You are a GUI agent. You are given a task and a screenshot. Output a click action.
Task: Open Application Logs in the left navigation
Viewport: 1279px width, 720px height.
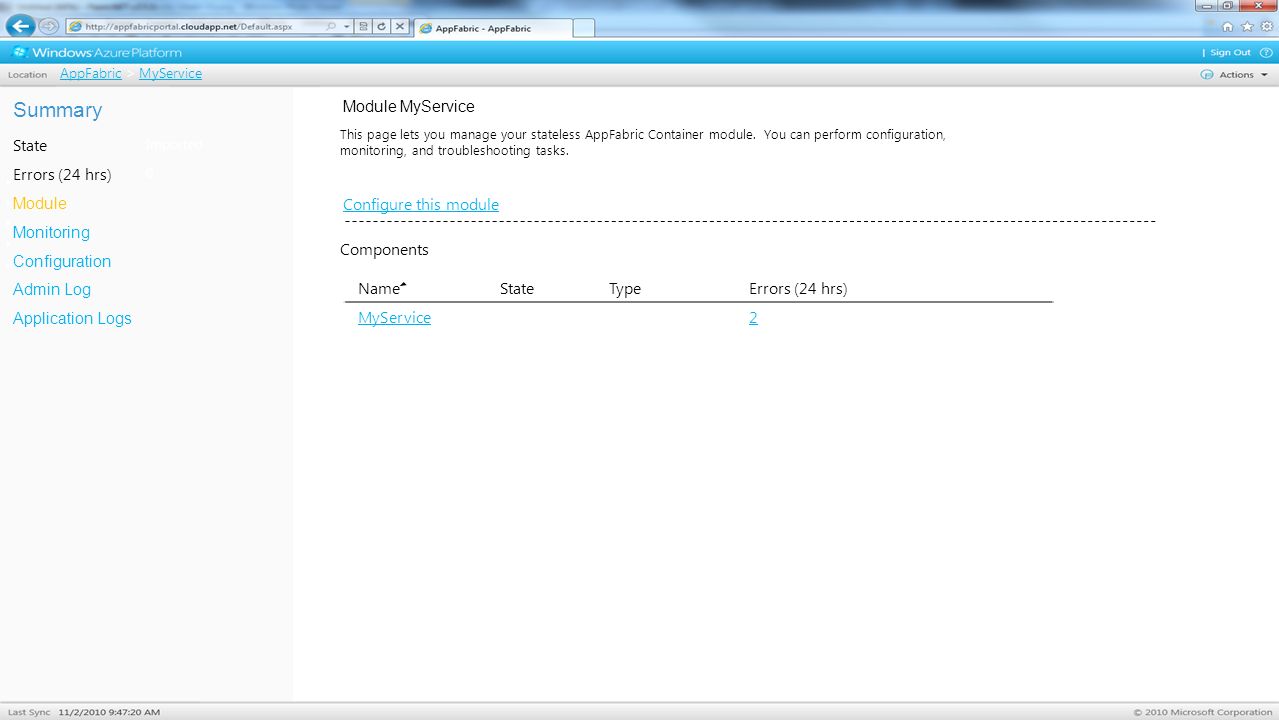click(x=72, y=318)
